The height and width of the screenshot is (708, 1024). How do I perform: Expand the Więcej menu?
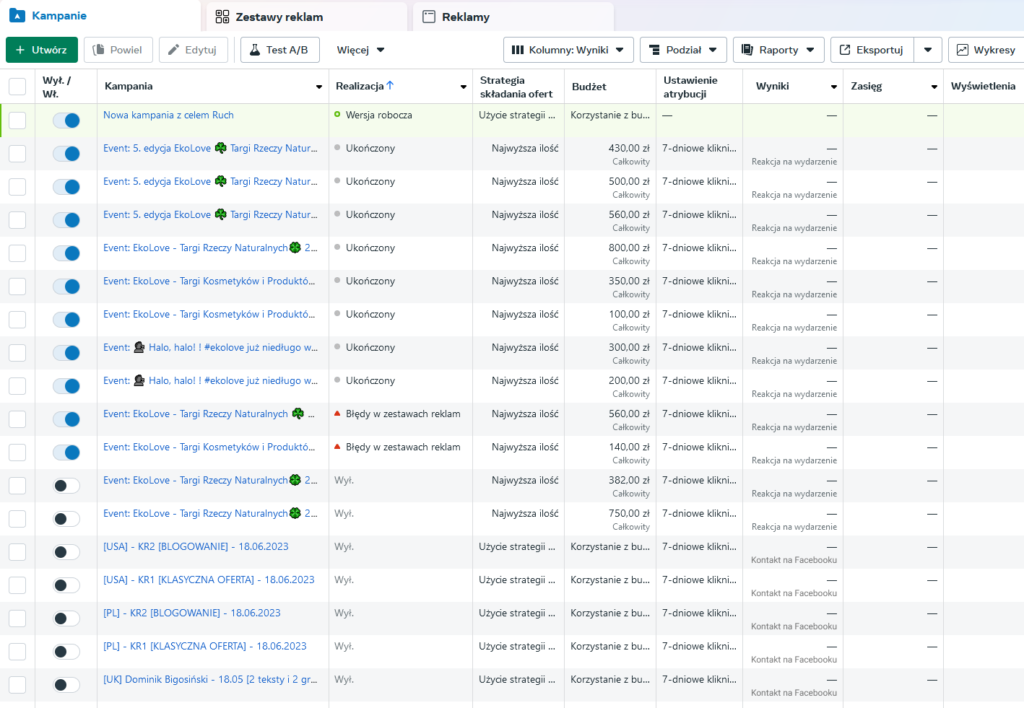click(361, 50)
